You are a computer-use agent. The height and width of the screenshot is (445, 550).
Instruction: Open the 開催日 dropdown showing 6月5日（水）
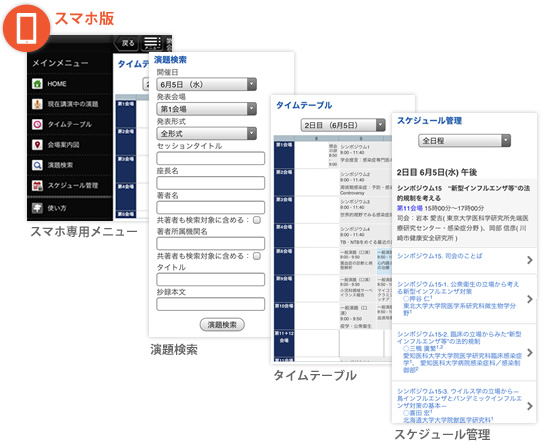click(x=207, y=85)
